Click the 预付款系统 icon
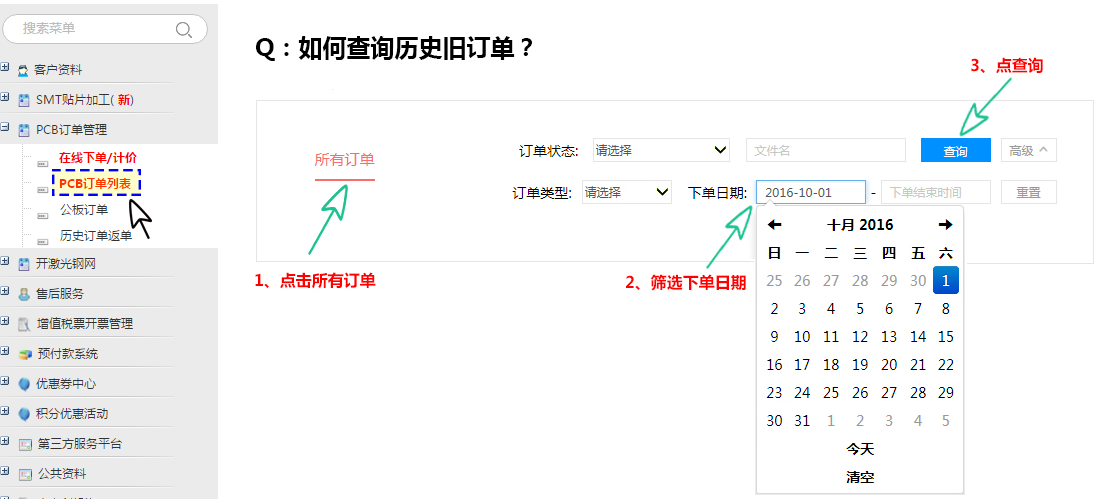This screenshot has width=1094, height=499. tap(25, 354)
